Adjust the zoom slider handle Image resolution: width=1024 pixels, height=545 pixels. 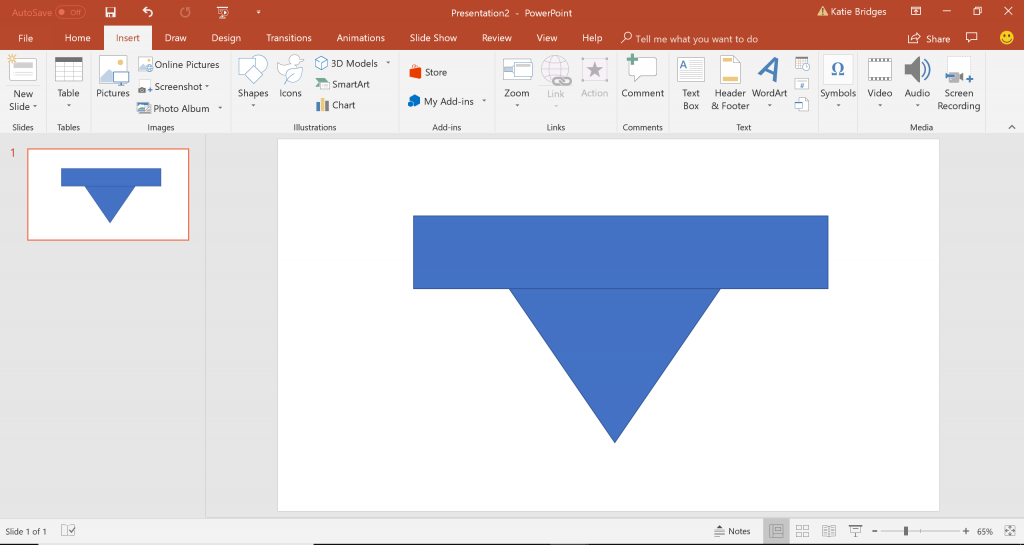point(906,531)
